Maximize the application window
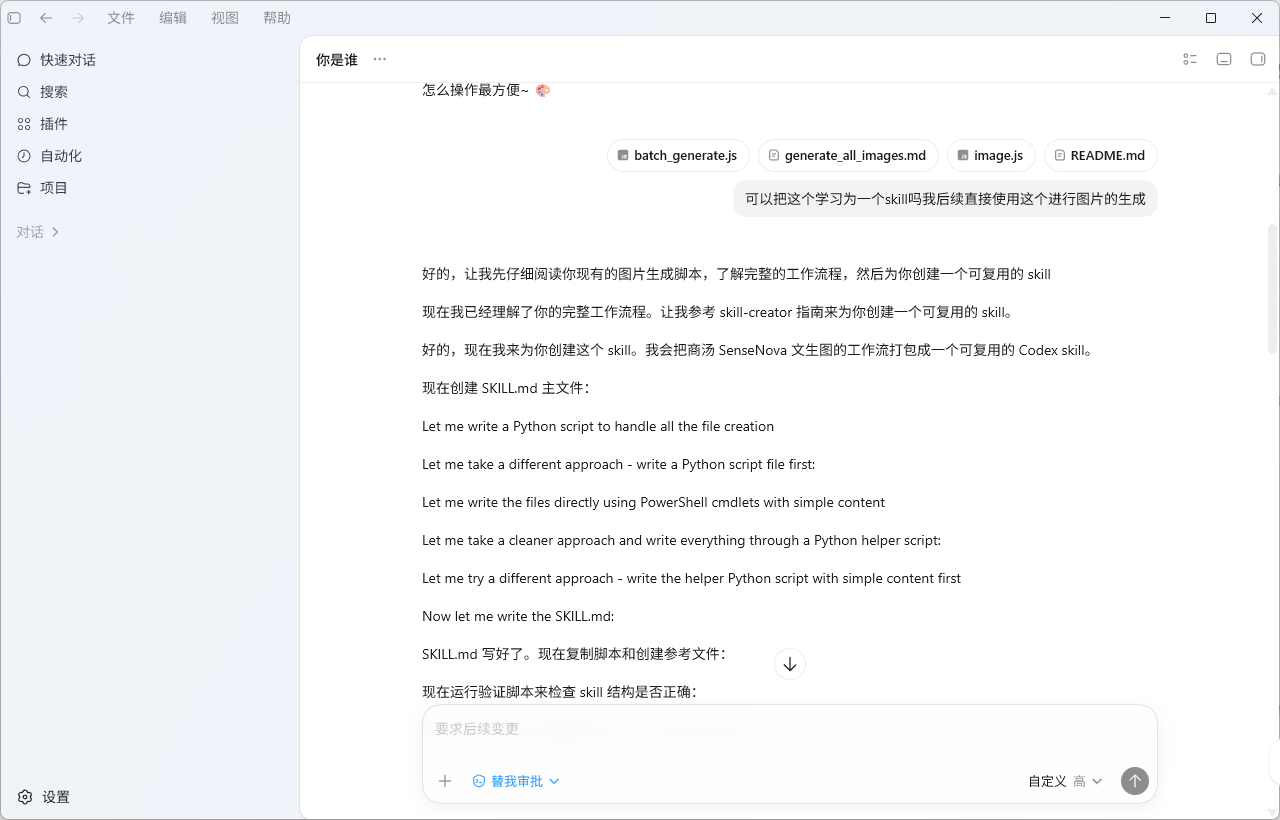1280x820 pixels. click(x=1211, y=18)
